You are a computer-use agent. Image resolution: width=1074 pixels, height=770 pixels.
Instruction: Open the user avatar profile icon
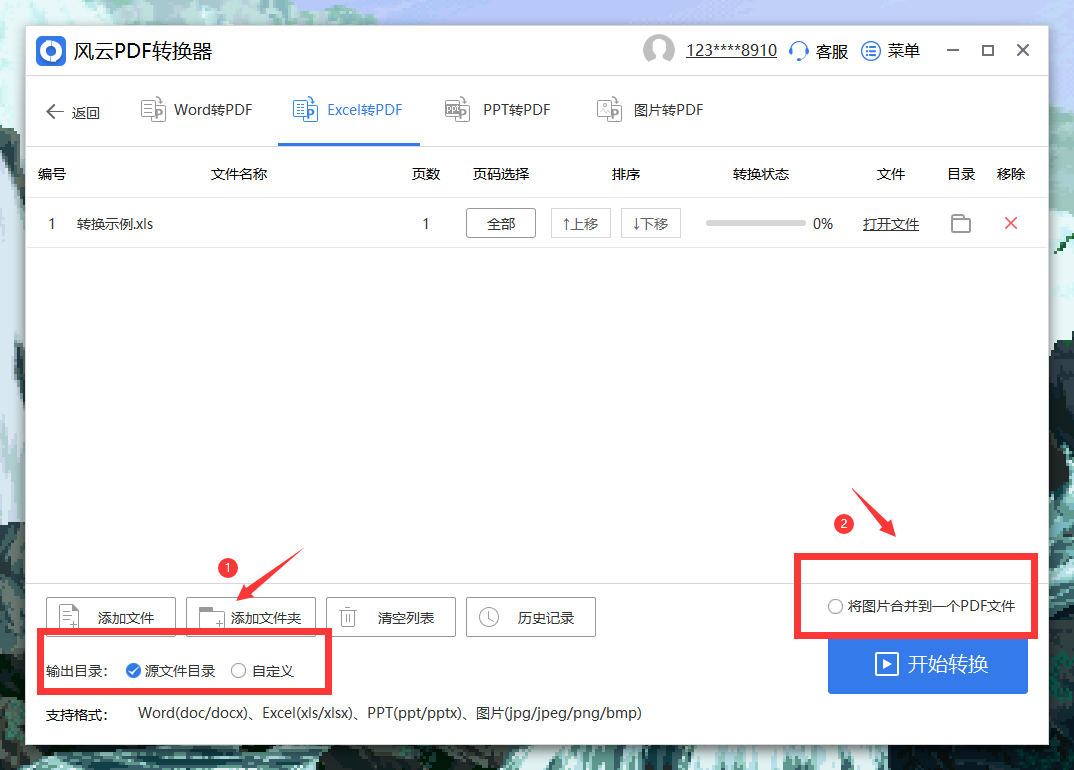click(658, 50)
